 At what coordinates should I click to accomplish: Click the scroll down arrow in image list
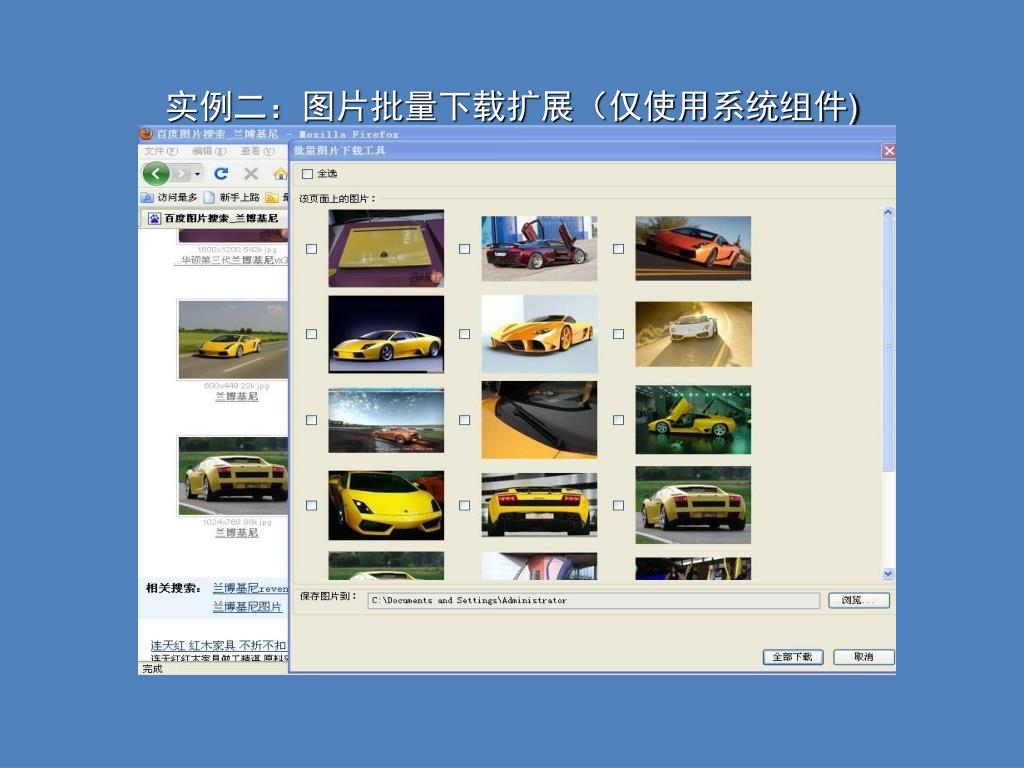click(888, 573)
